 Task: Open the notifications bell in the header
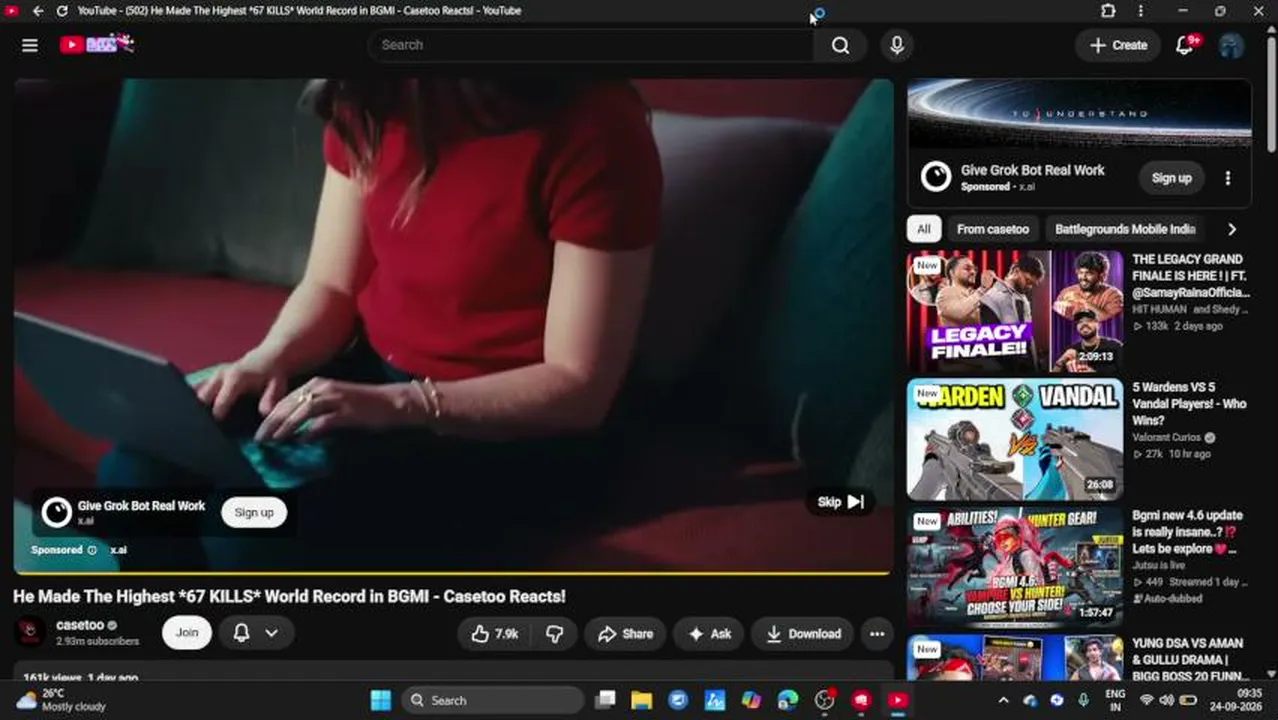tap(1185, 45)
